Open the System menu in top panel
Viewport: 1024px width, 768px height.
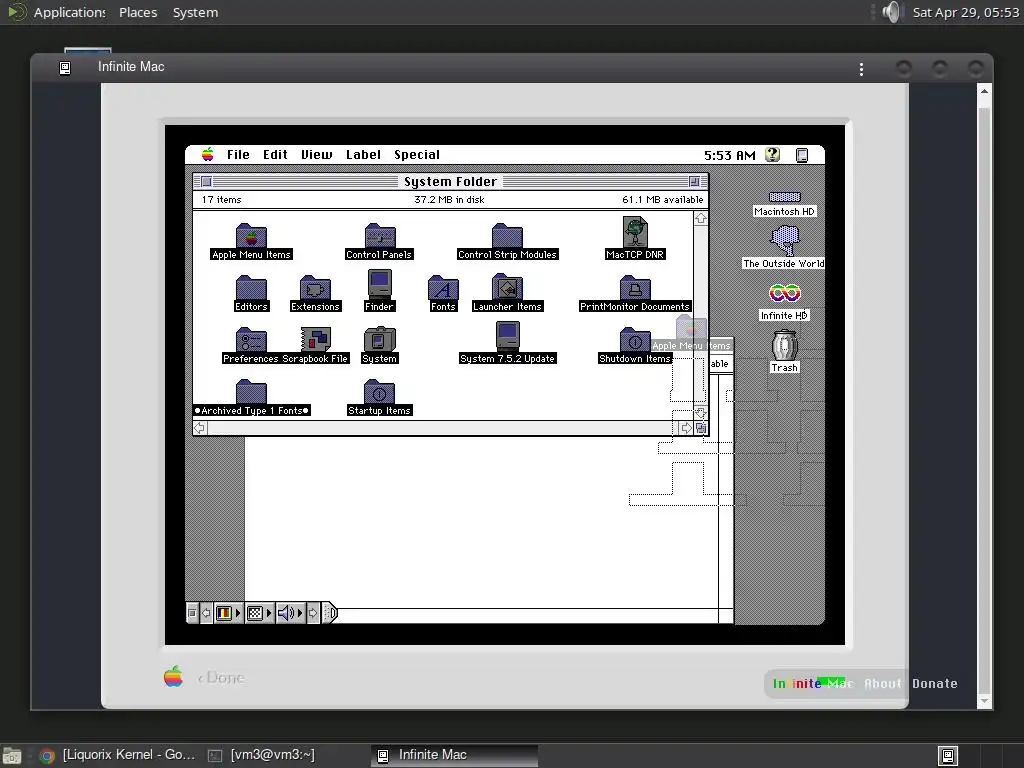click(x=195, y=12)
